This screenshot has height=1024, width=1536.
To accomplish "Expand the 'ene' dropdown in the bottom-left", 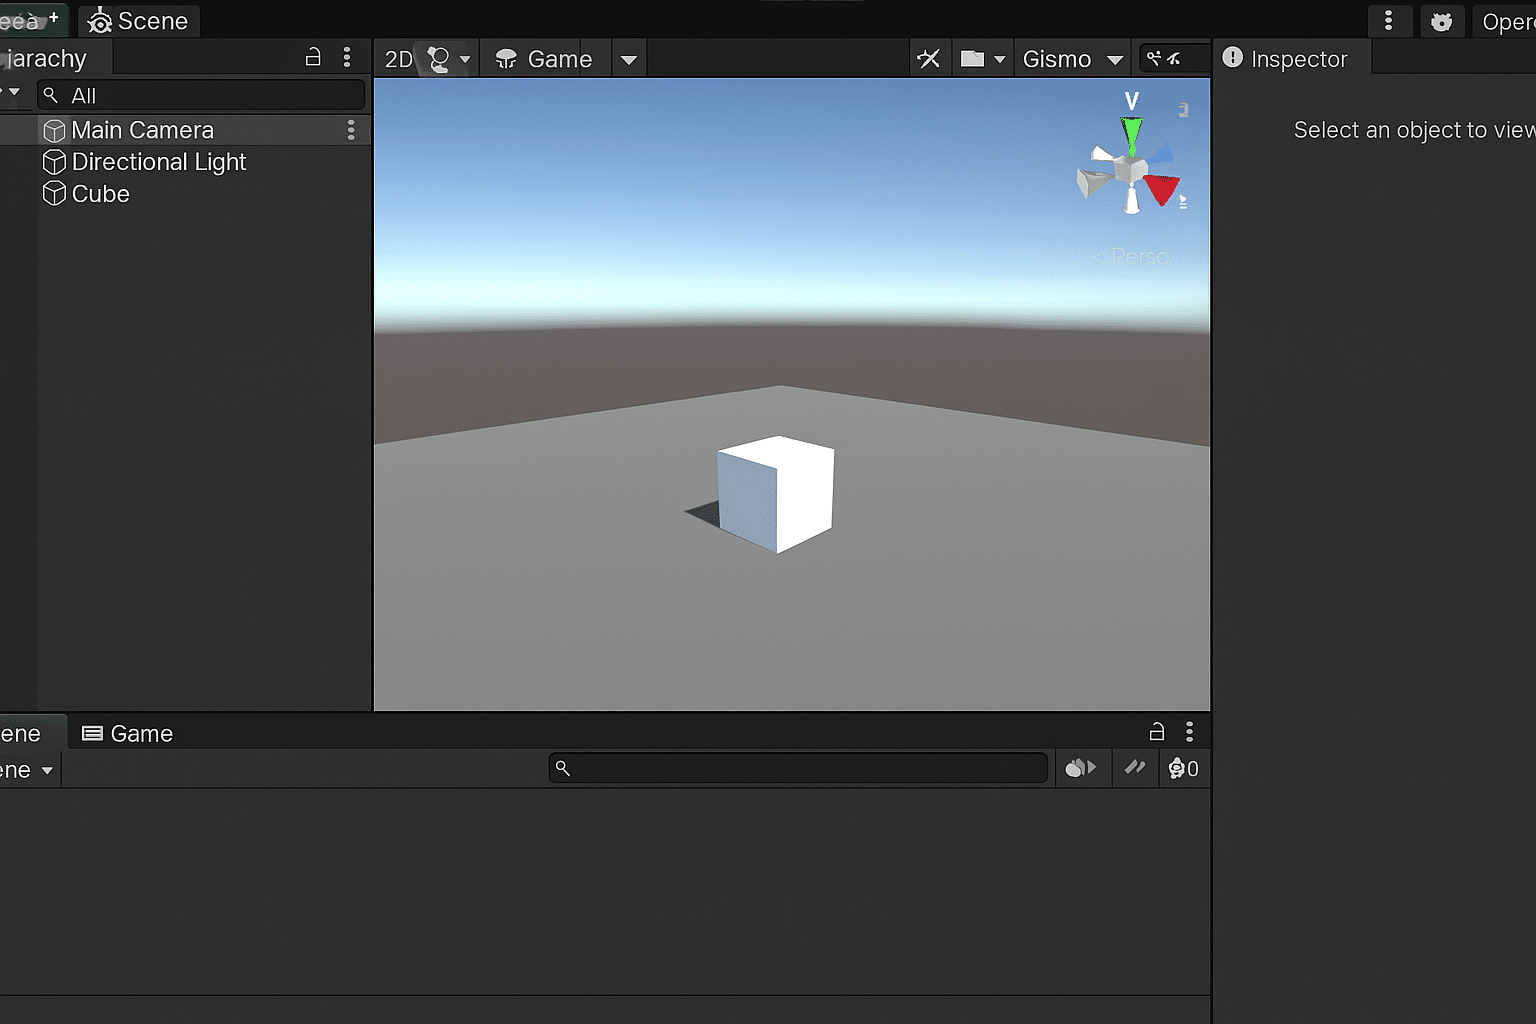I will coord(27,769).
